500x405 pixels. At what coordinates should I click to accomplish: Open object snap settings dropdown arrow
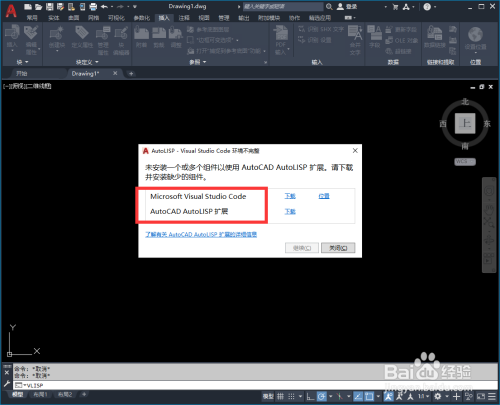(x=378, y=396)
